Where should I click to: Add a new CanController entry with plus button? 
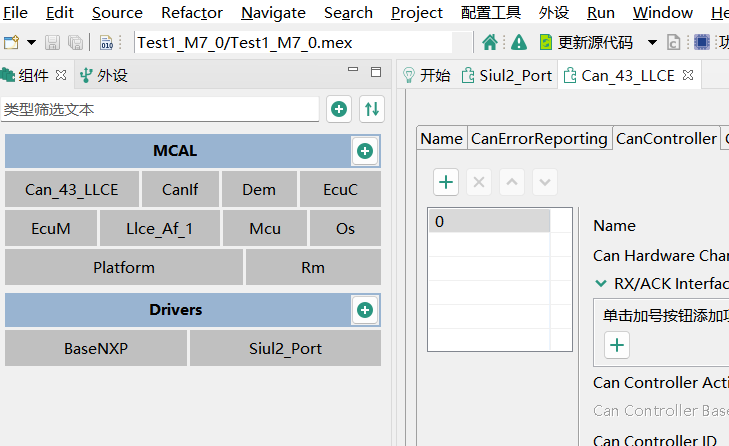[x=446, y=182]
